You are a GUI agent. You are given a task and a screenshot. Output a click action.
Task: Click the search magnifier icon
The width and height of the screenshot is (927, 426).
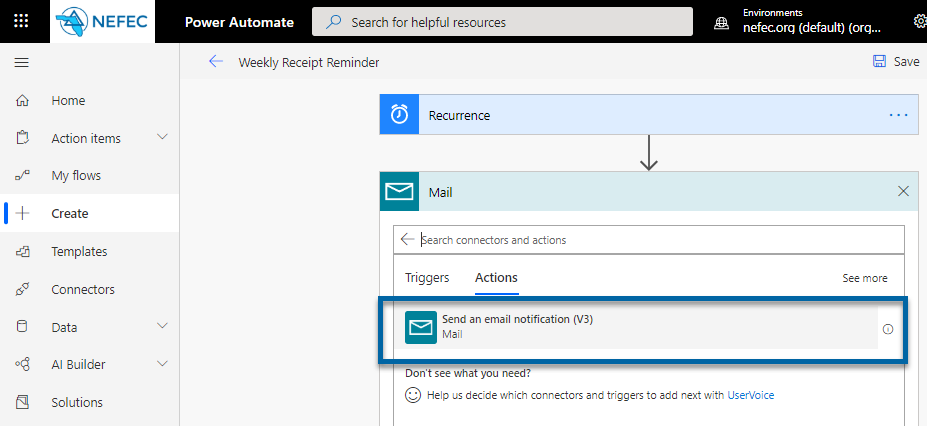pyautogui.click(x=334, y=22)
